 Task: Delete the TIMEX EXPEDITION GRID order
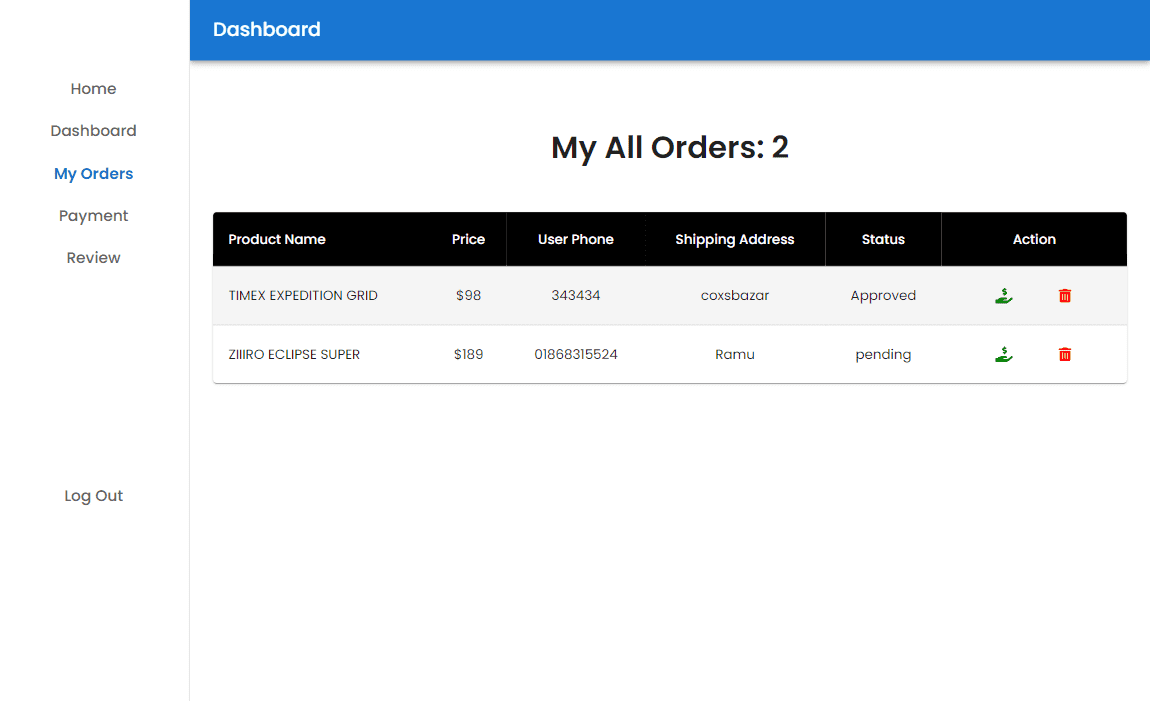pyautogui.click(x=1065, y=296)
